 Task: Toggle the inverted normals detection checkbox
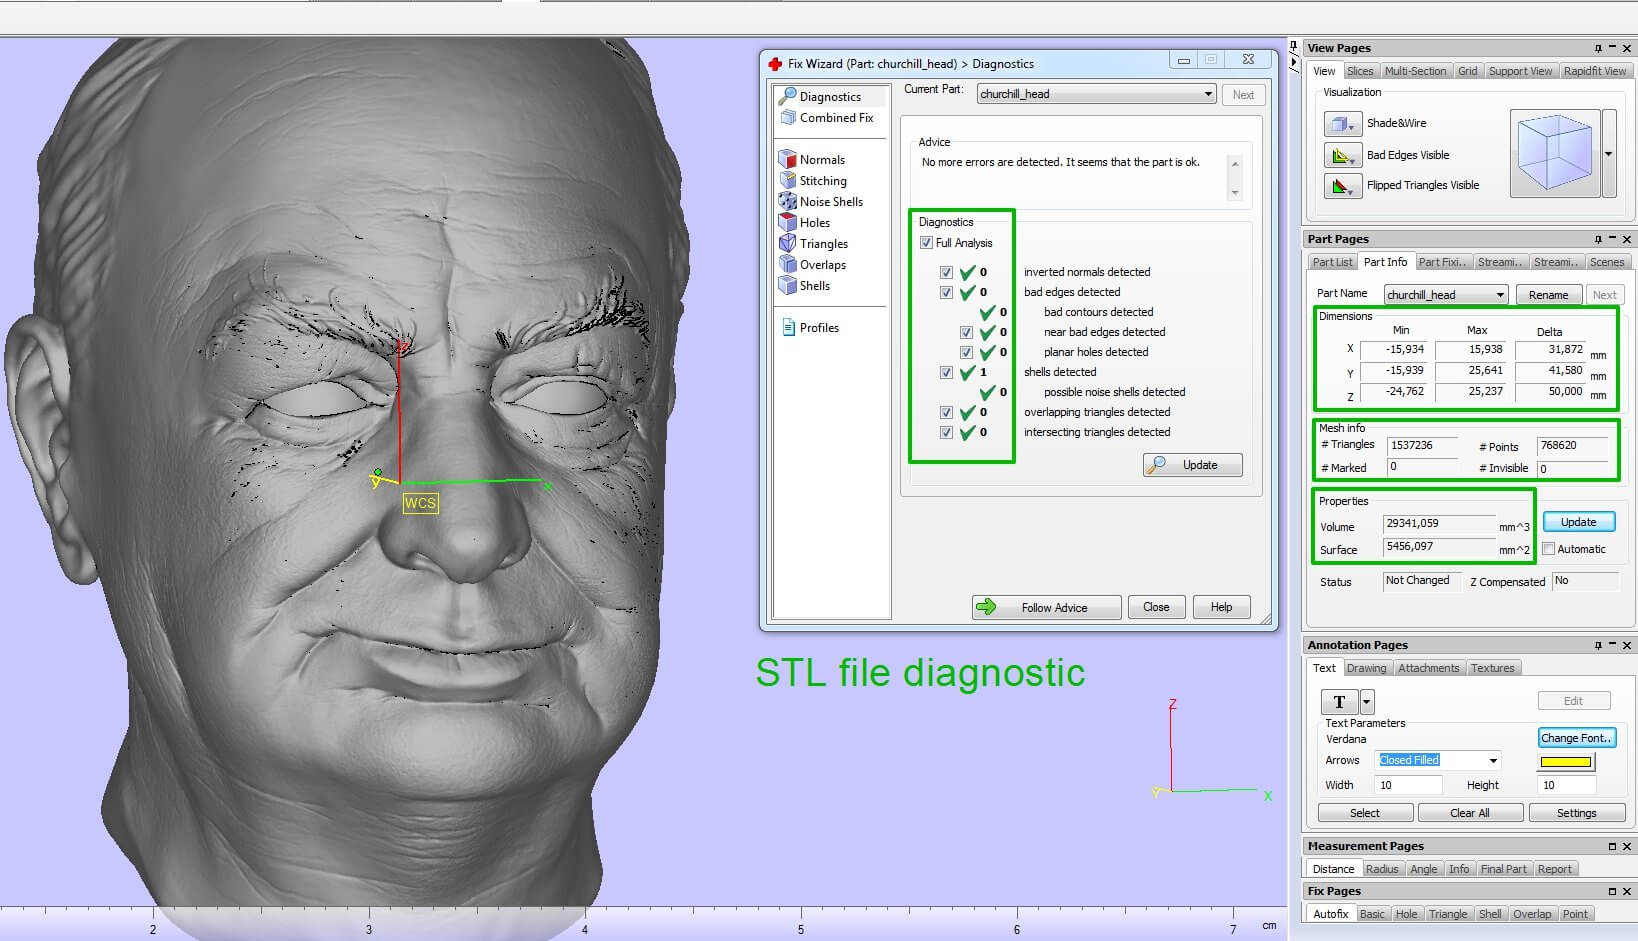(x=946, y=272)
